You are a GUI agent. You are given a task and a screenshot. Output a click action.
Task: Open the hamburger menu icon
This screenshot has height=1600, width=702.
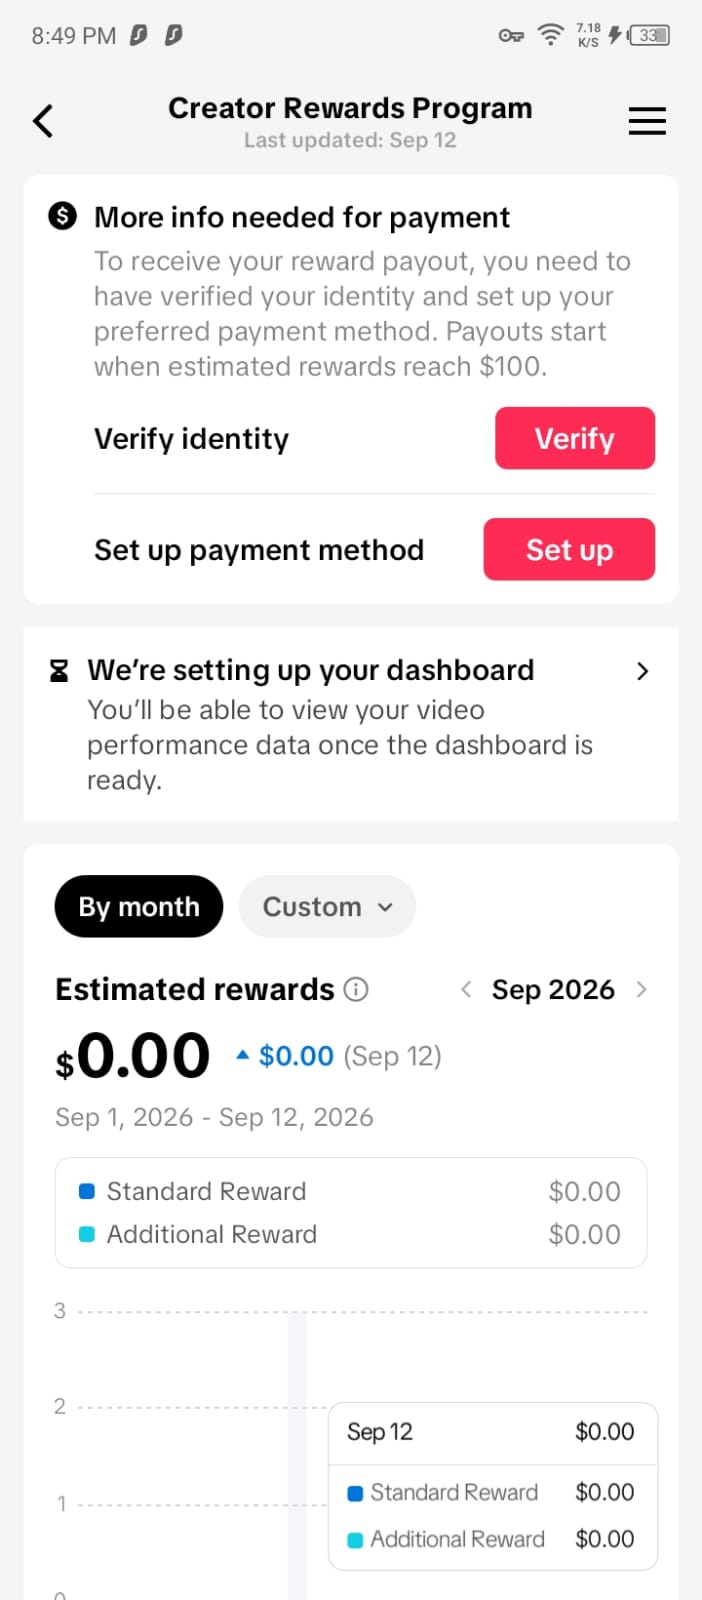tap(647, 121)
